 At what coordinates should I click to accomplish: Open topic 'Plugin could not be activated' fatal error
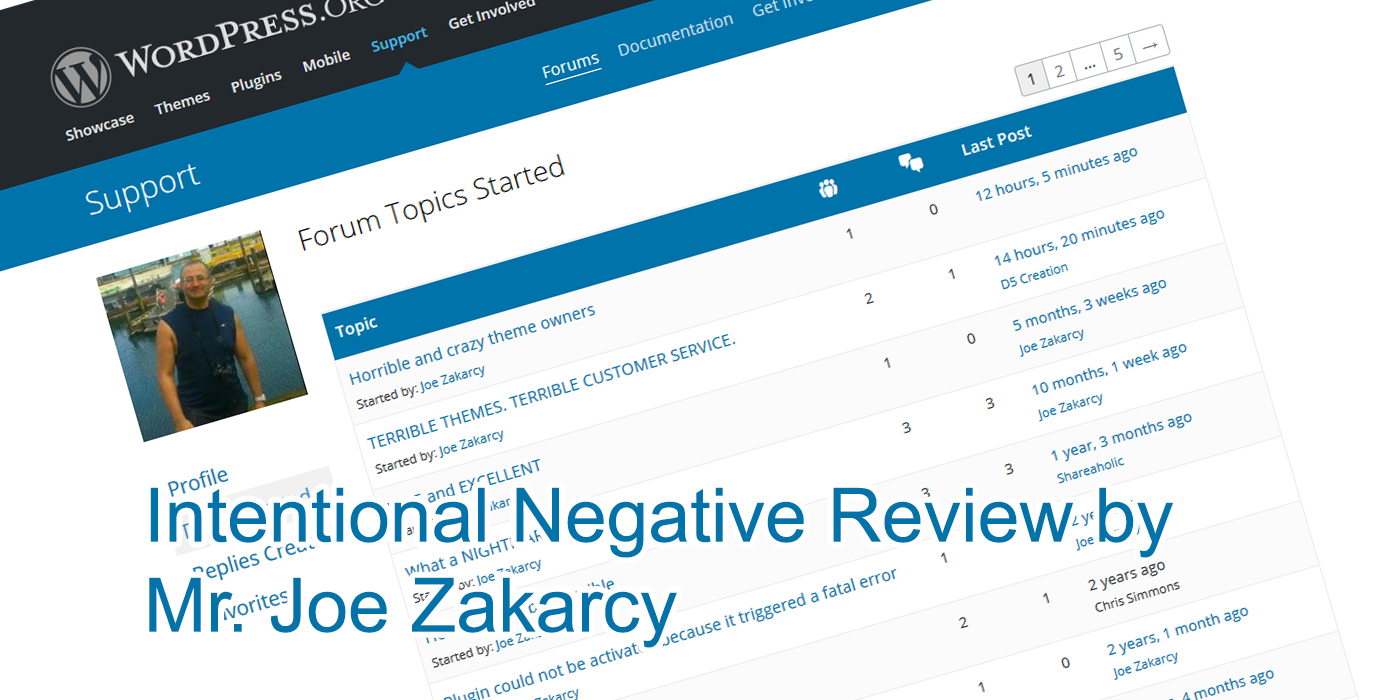(x=670, y=637)
